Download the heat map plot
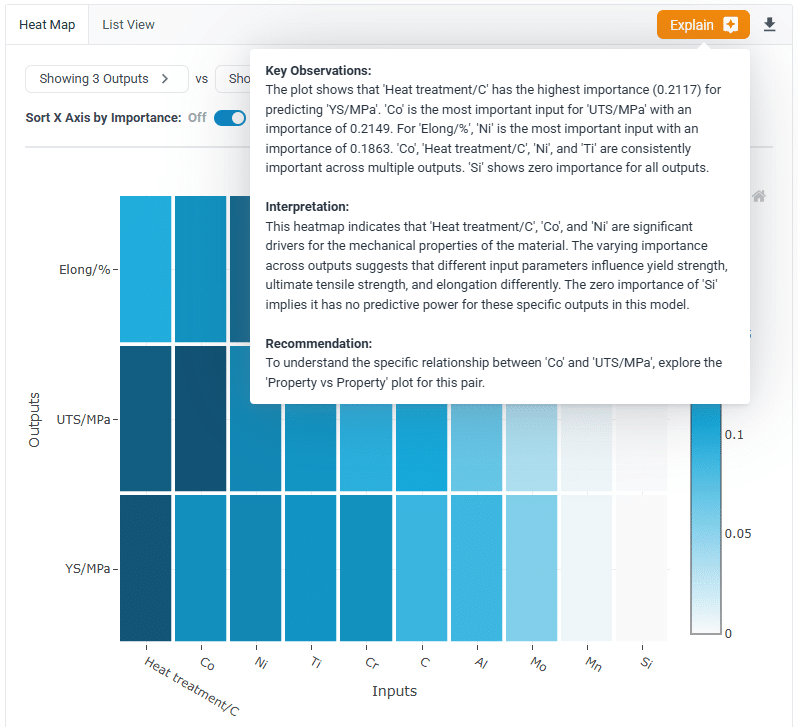Screen dimensions: 798x727 coord(769,25)
